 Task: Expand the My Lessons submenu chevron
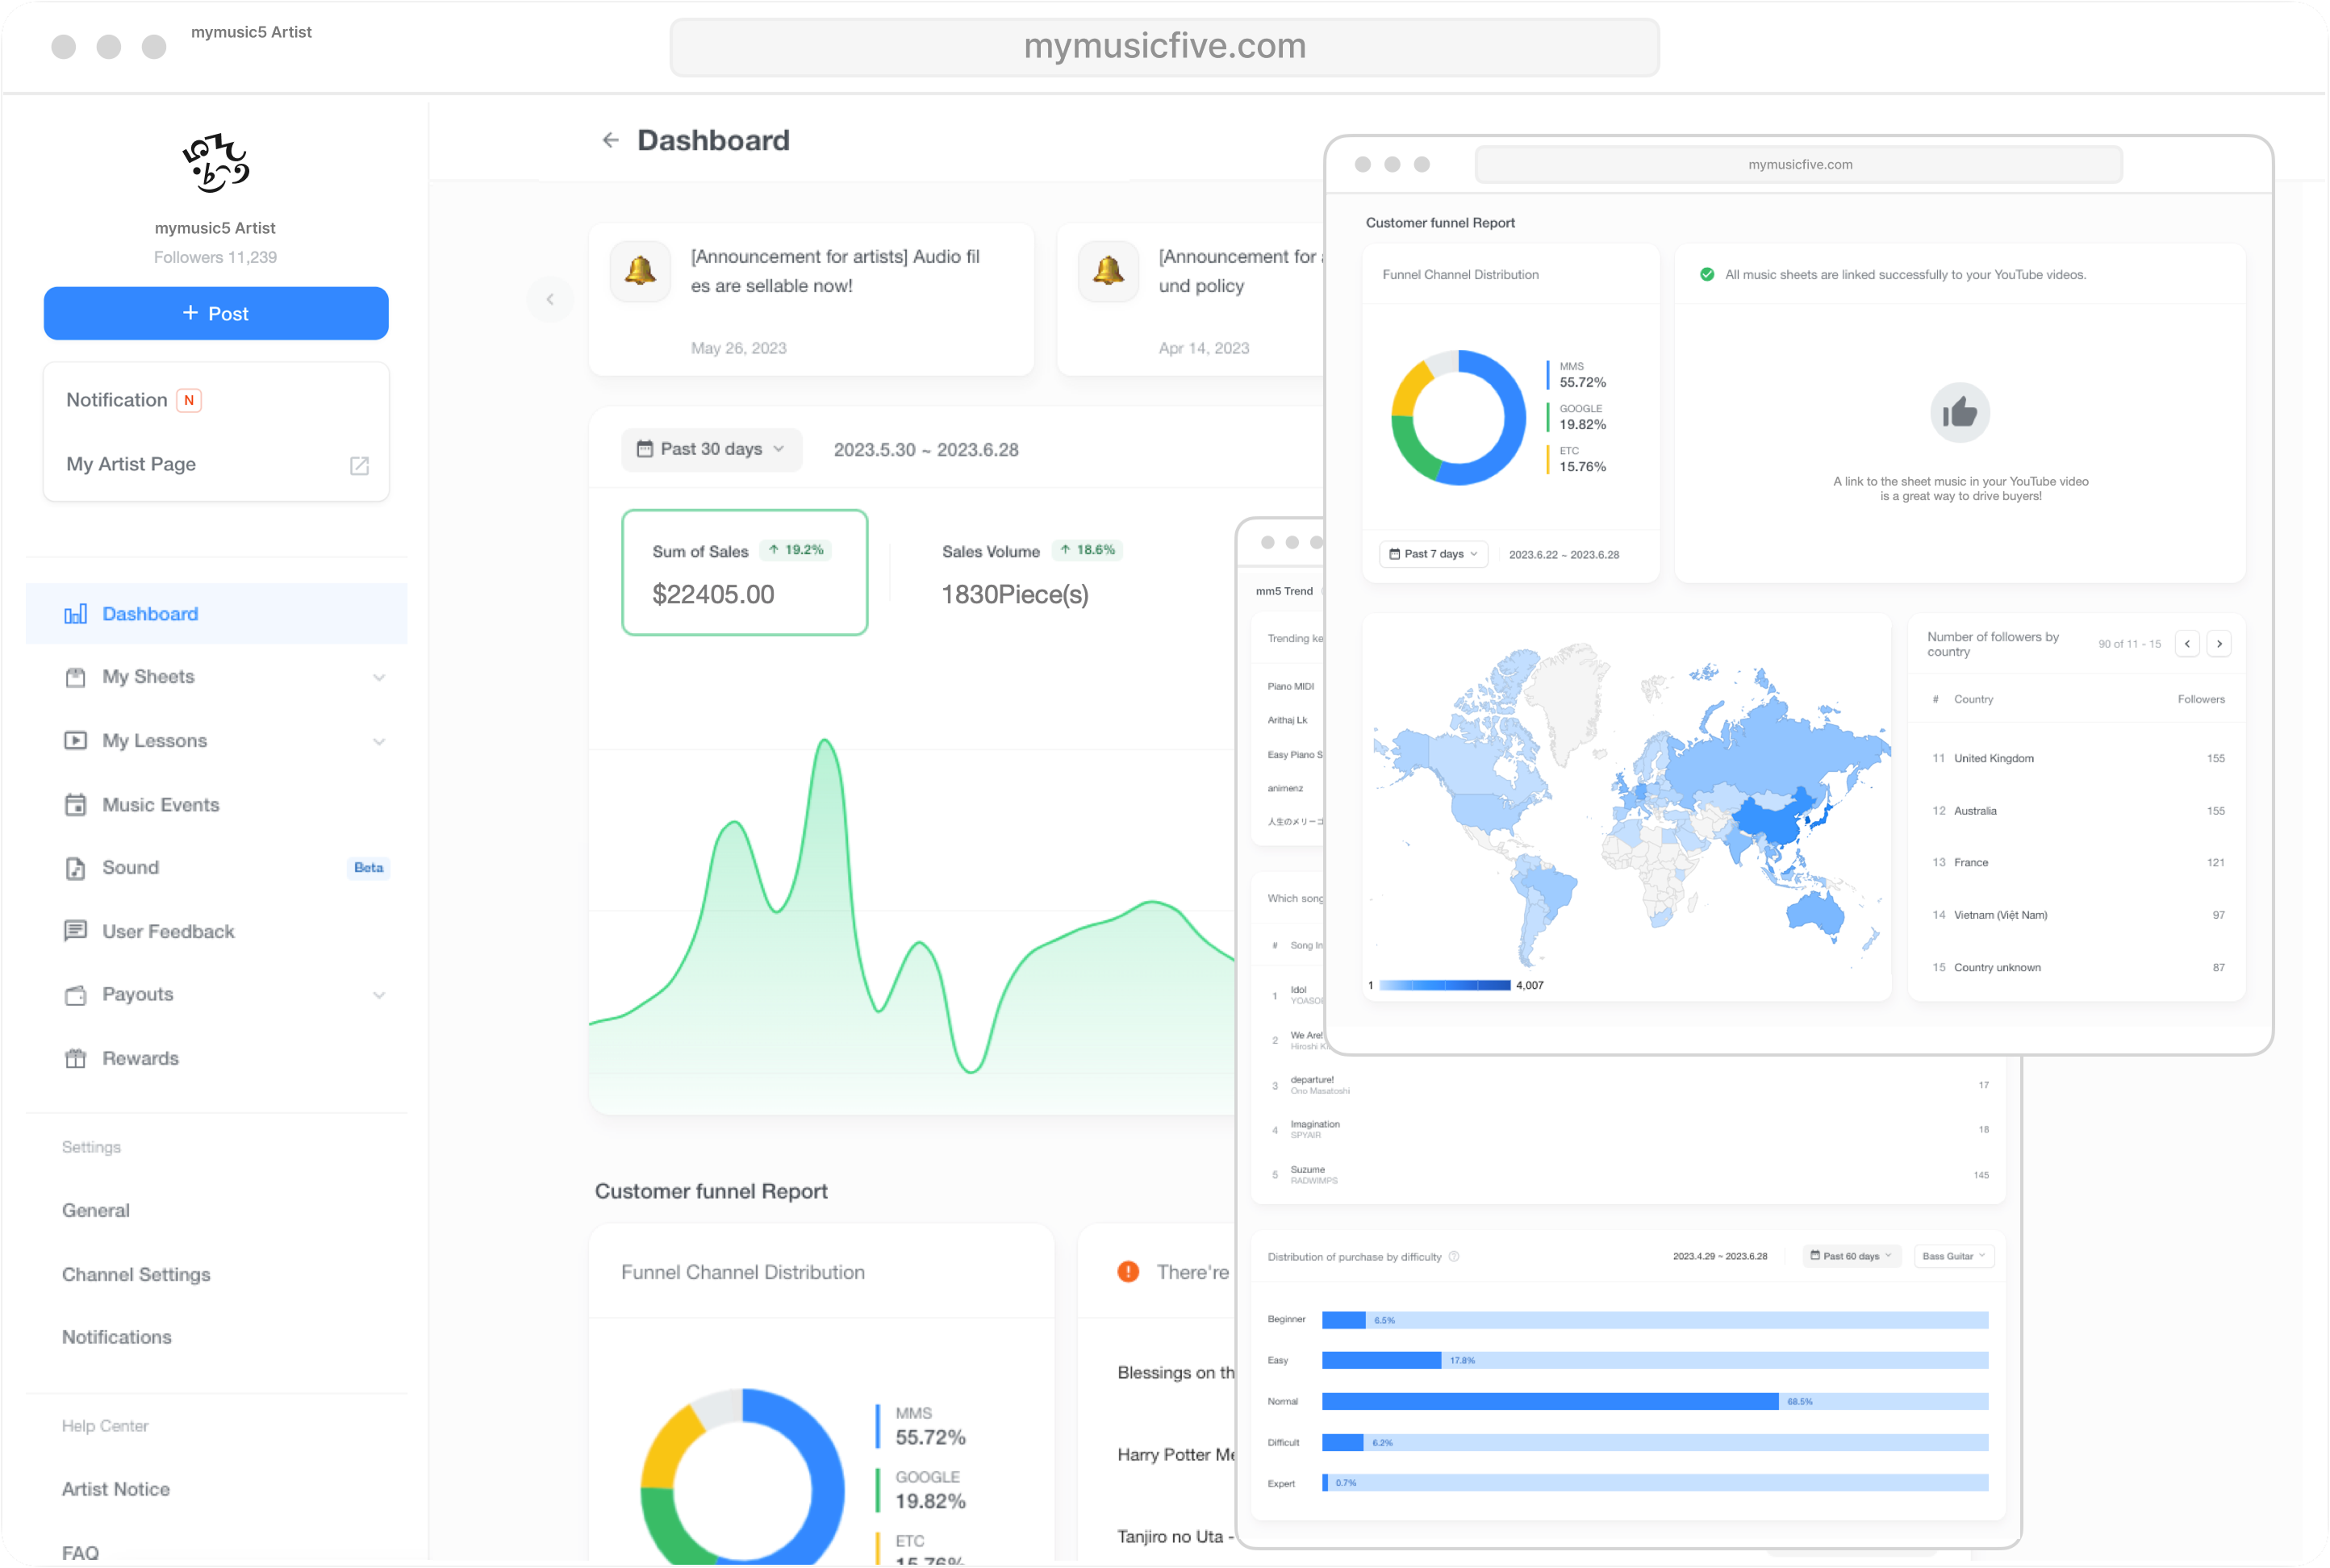(x=379, y=741)
